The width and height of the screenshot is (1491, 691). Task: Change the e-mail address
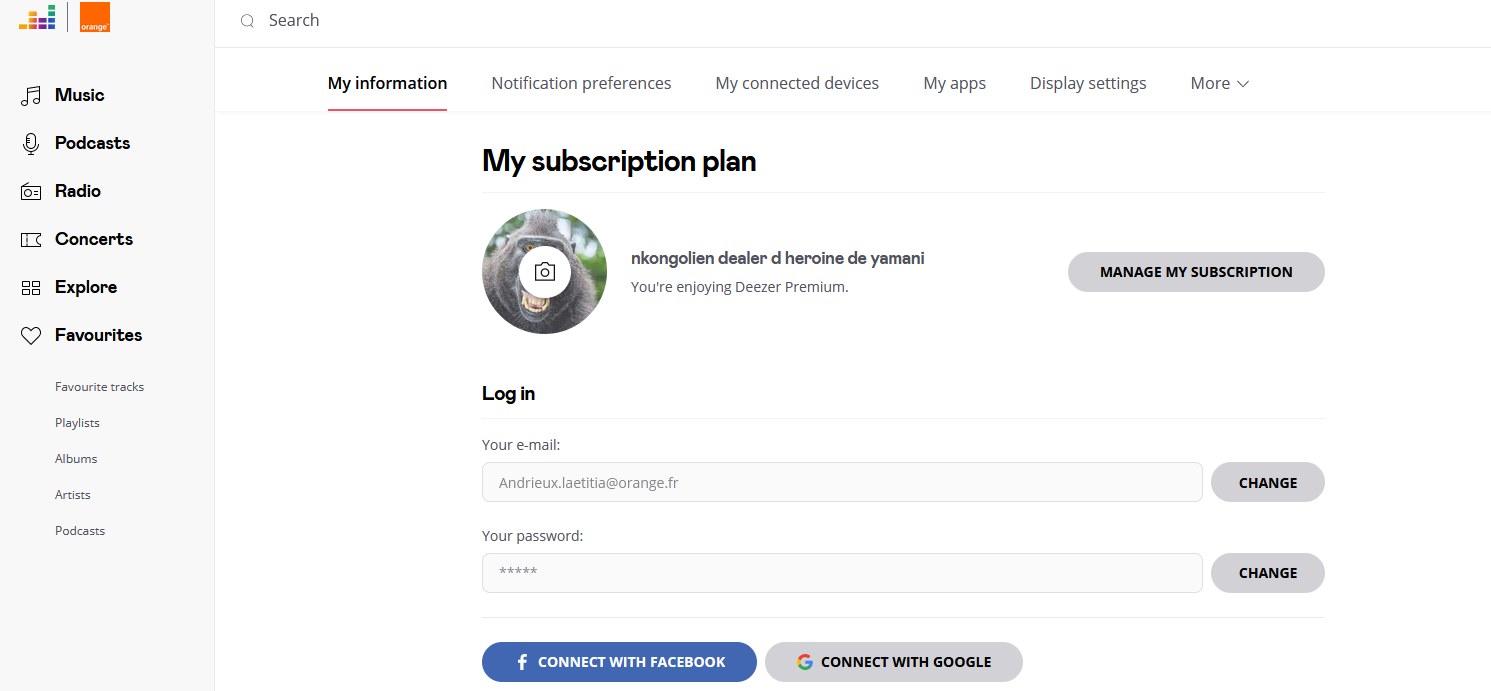pyautogui.click(x=1267, y=482)
